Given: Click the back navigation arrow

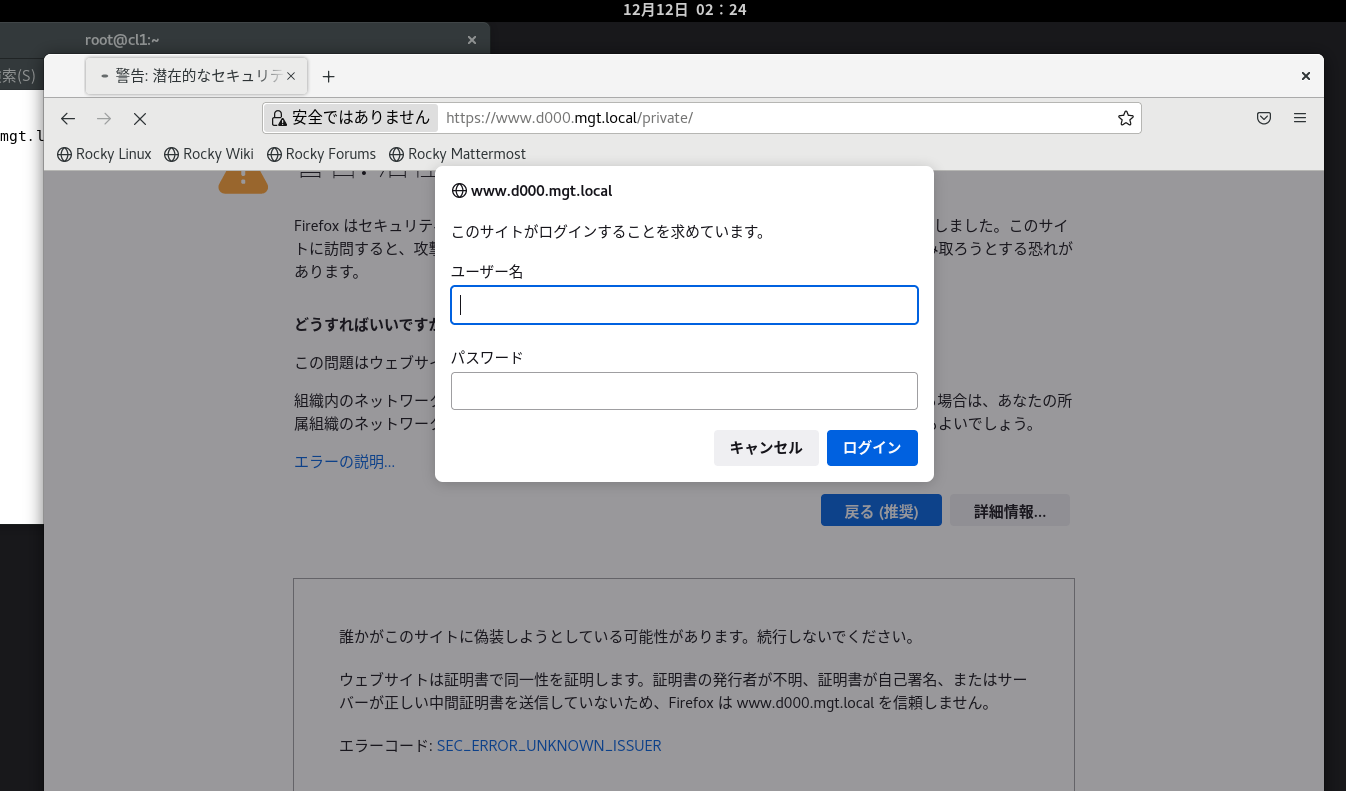Looking at the screenshot, I should coord(67,118).
